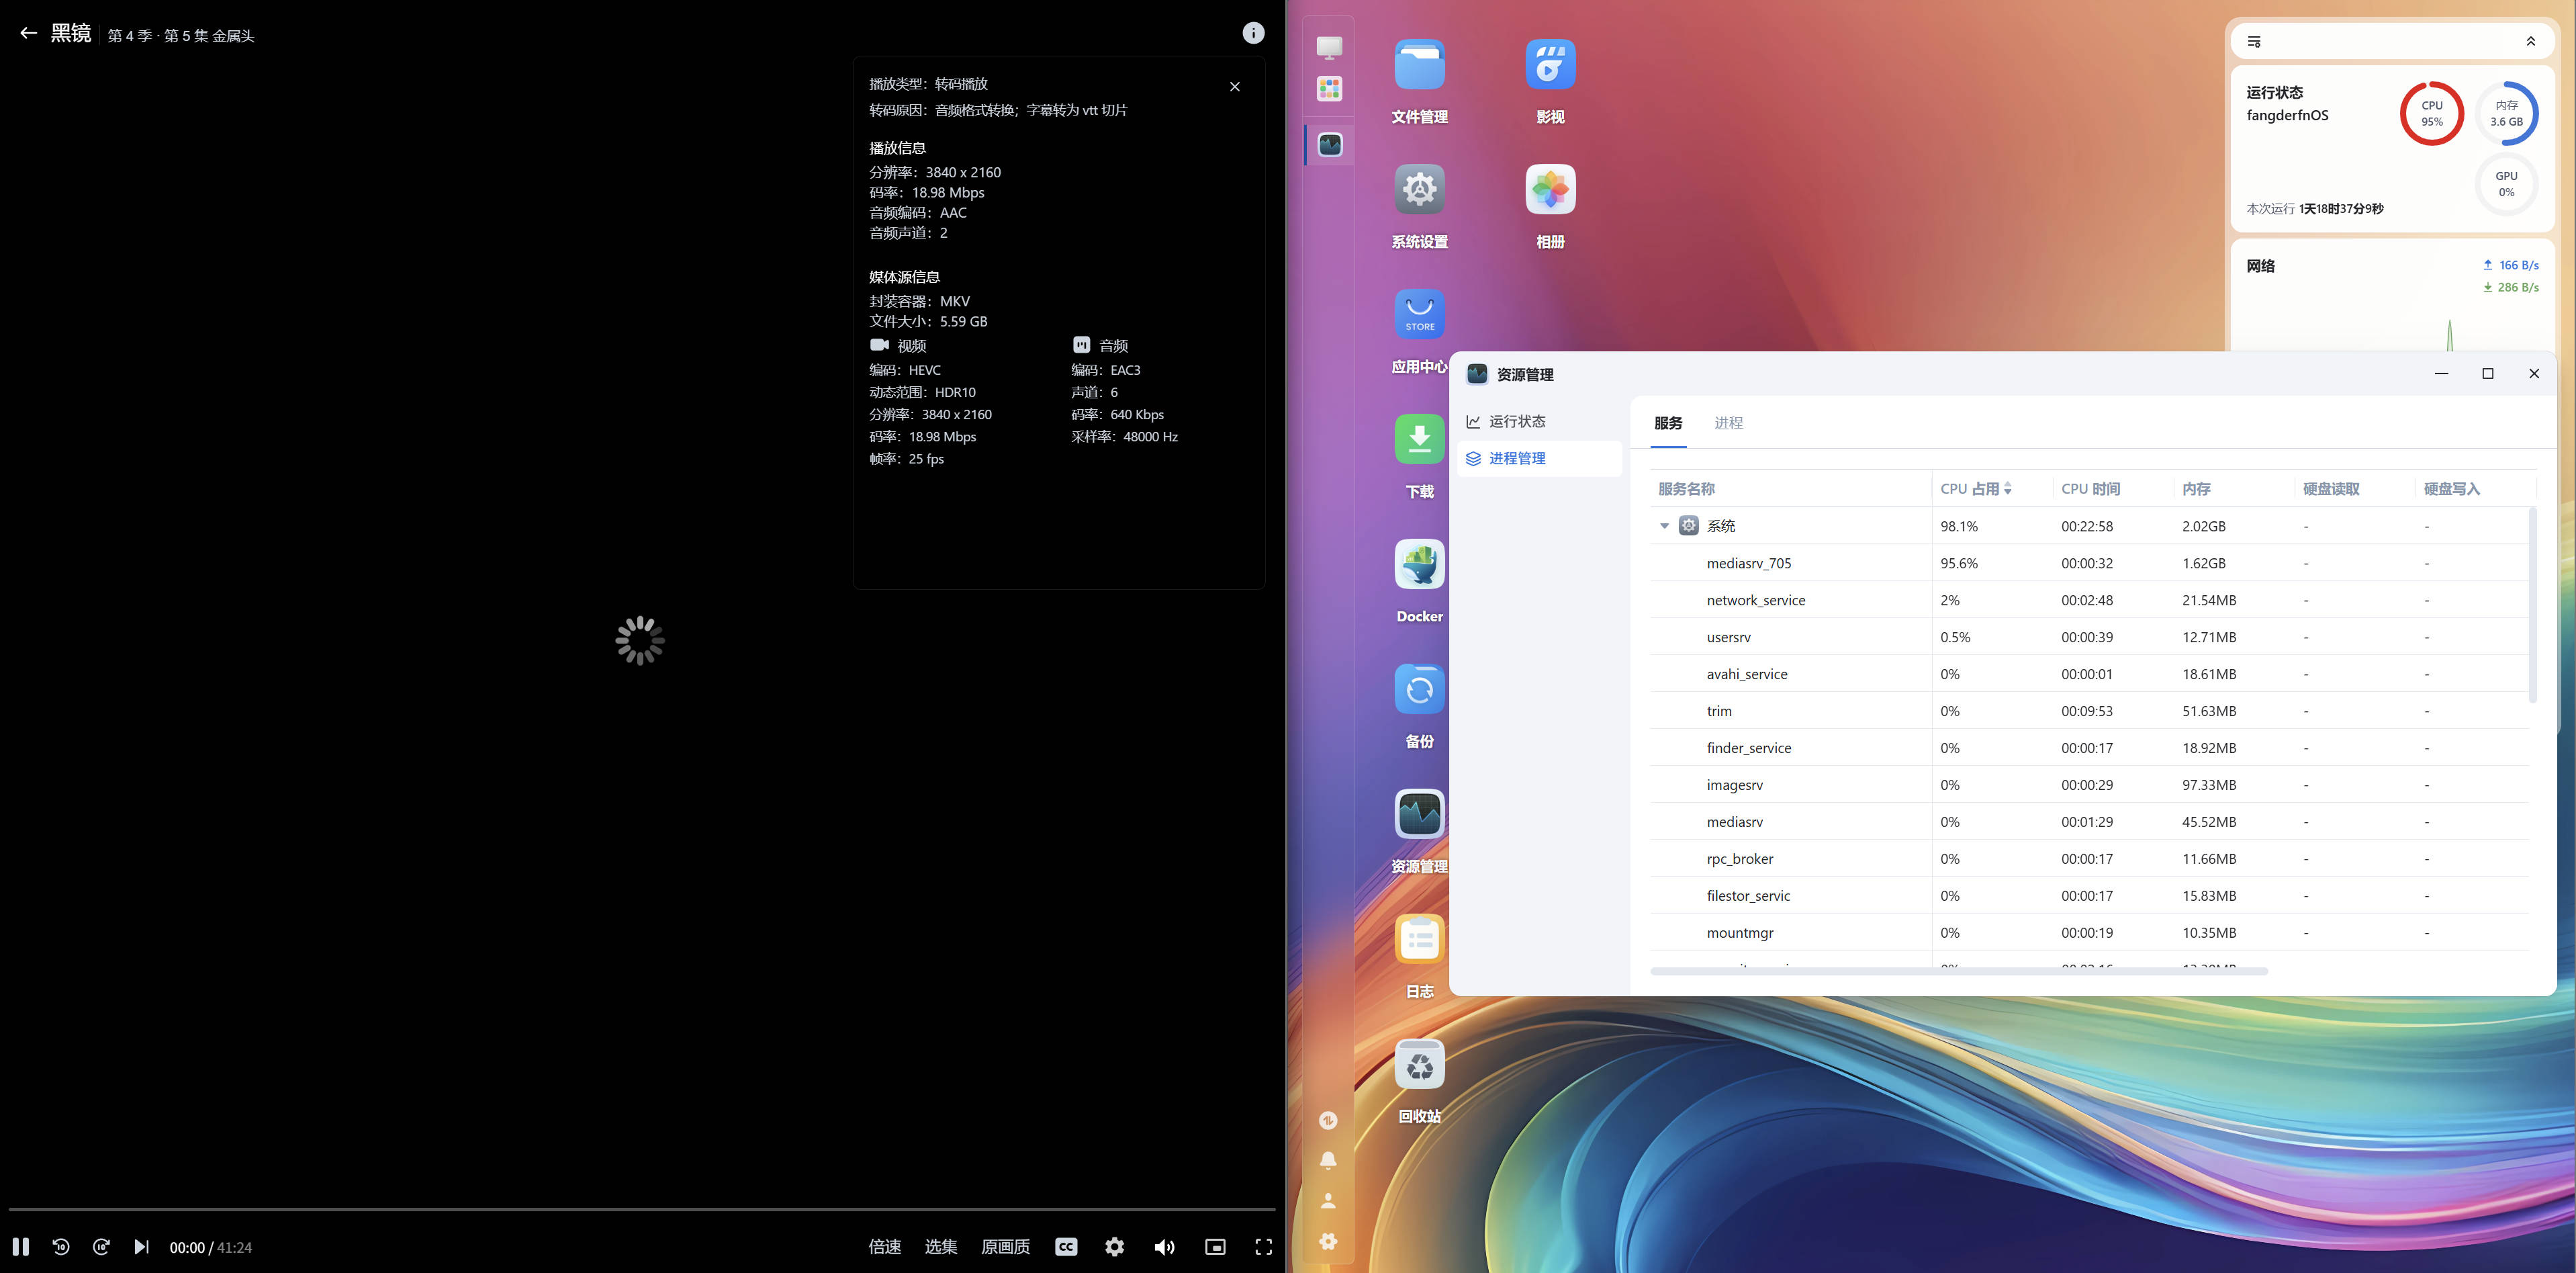Open 选集 episode selection
Image resolution: width=2576 pixels, height=1273 pixels.
[x=941, y=1246]
